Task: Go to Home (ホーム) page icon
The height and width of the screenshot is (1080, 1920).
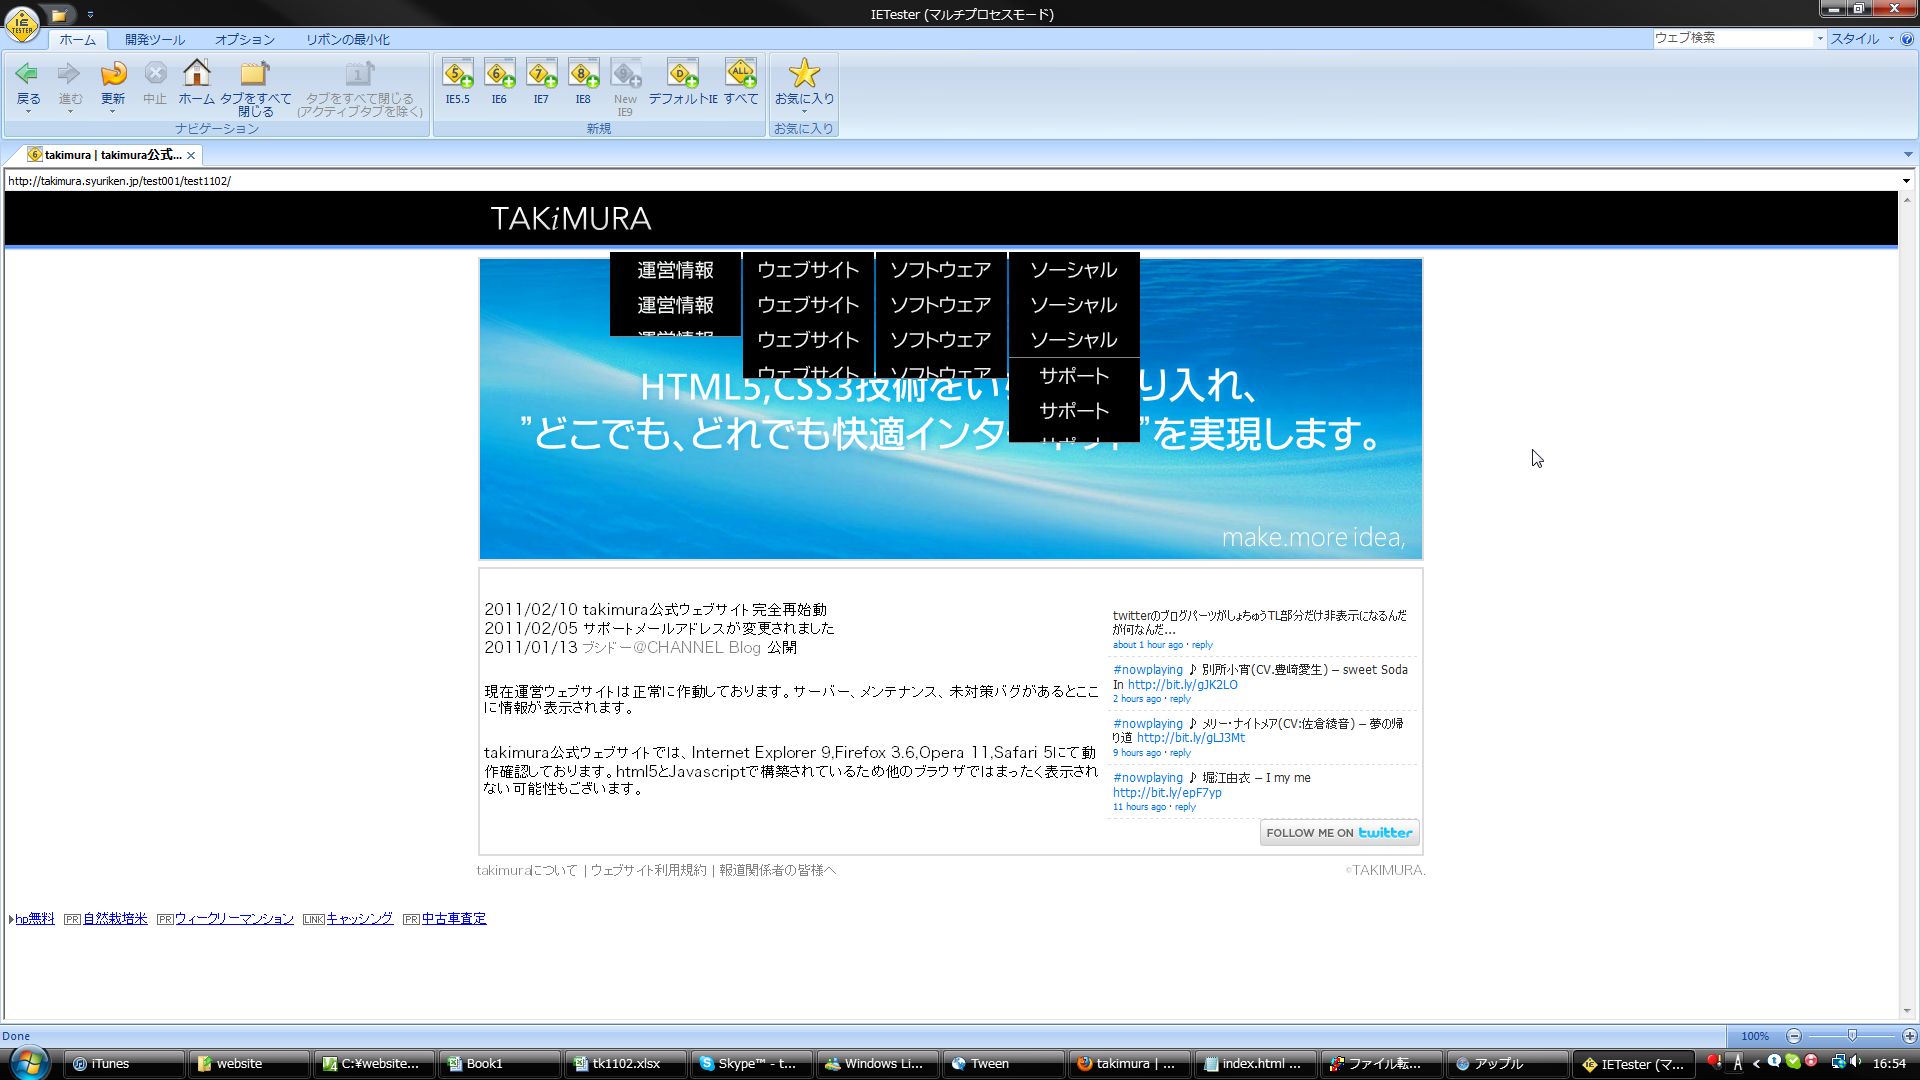Action: point(197,73)
